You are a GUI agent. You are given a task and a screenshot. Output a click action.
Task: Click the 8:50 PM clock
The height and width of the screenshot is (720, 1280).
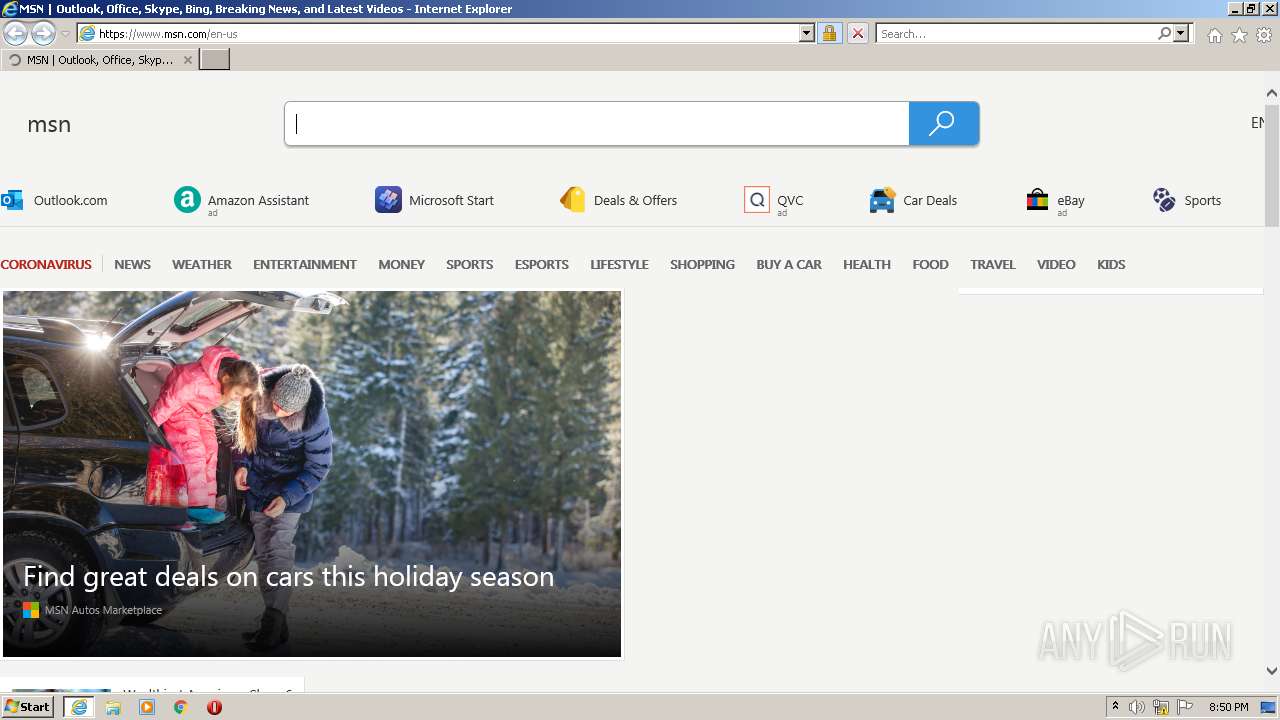pyautogui.click(x=1228, y=707)
